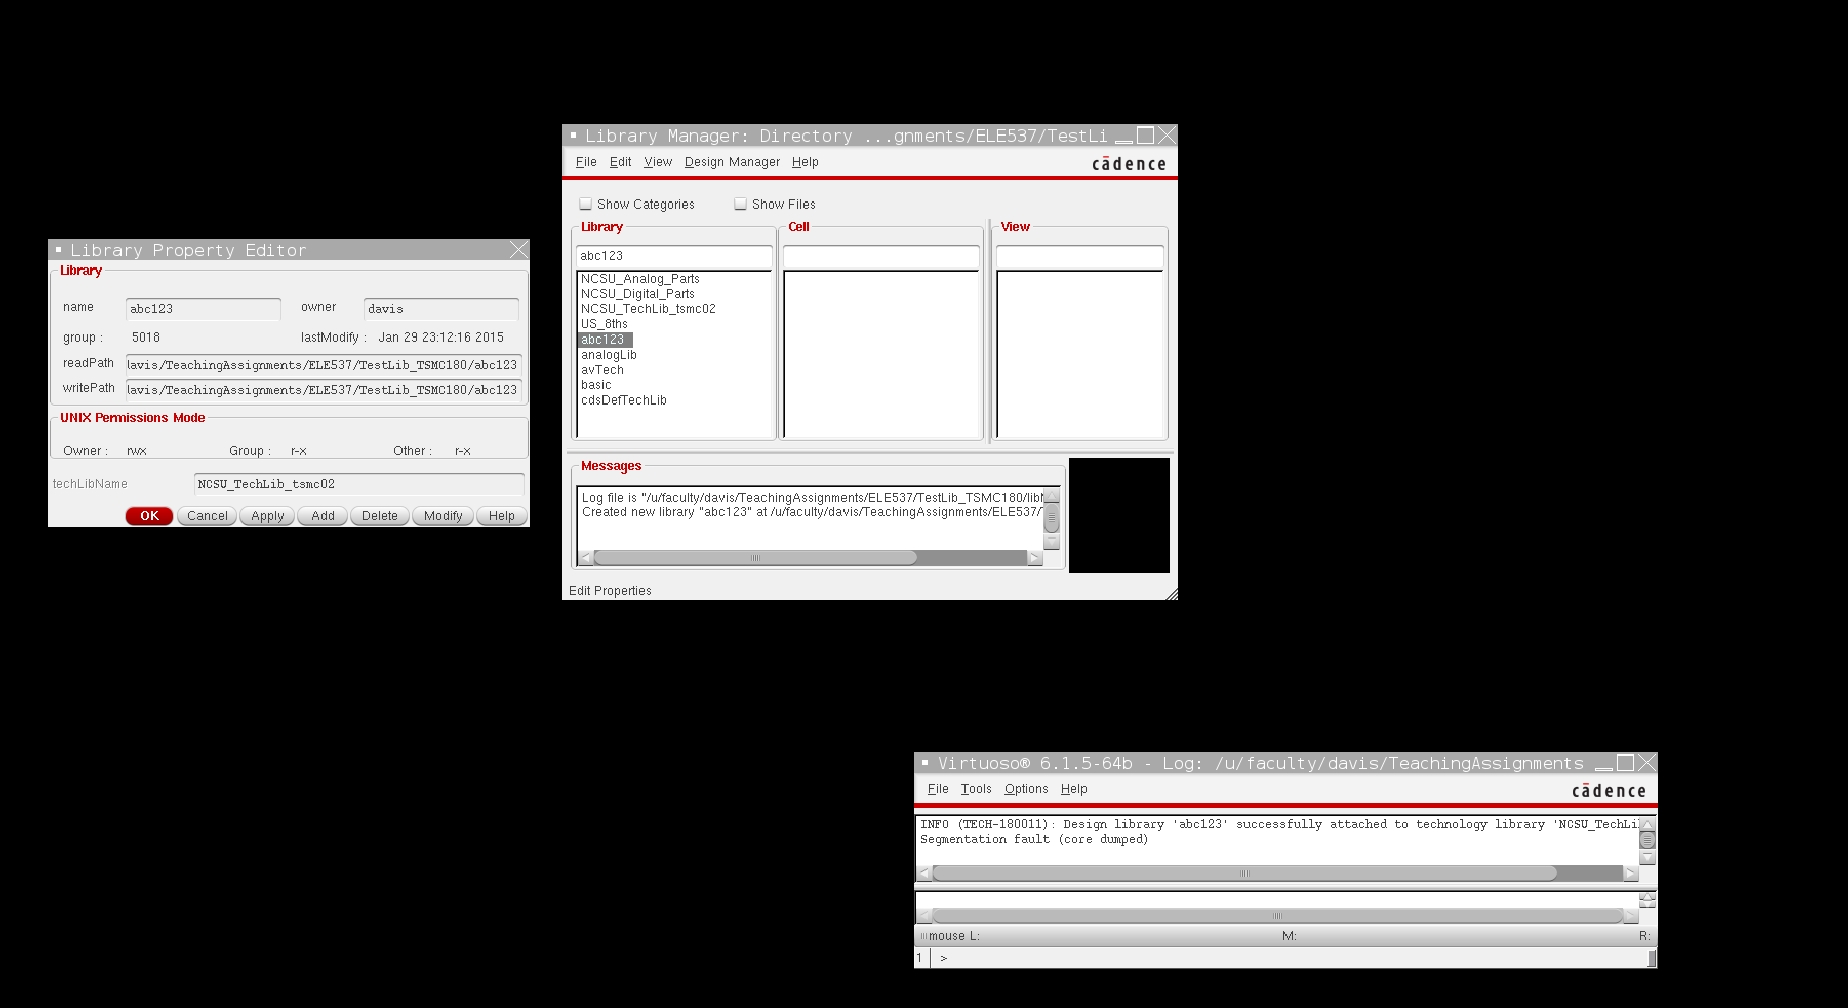The width and height of the screenshot is (1848, 1008).
Task: Click Virtuoso log horizontal scrollbar
Action: coord(1244,874)
